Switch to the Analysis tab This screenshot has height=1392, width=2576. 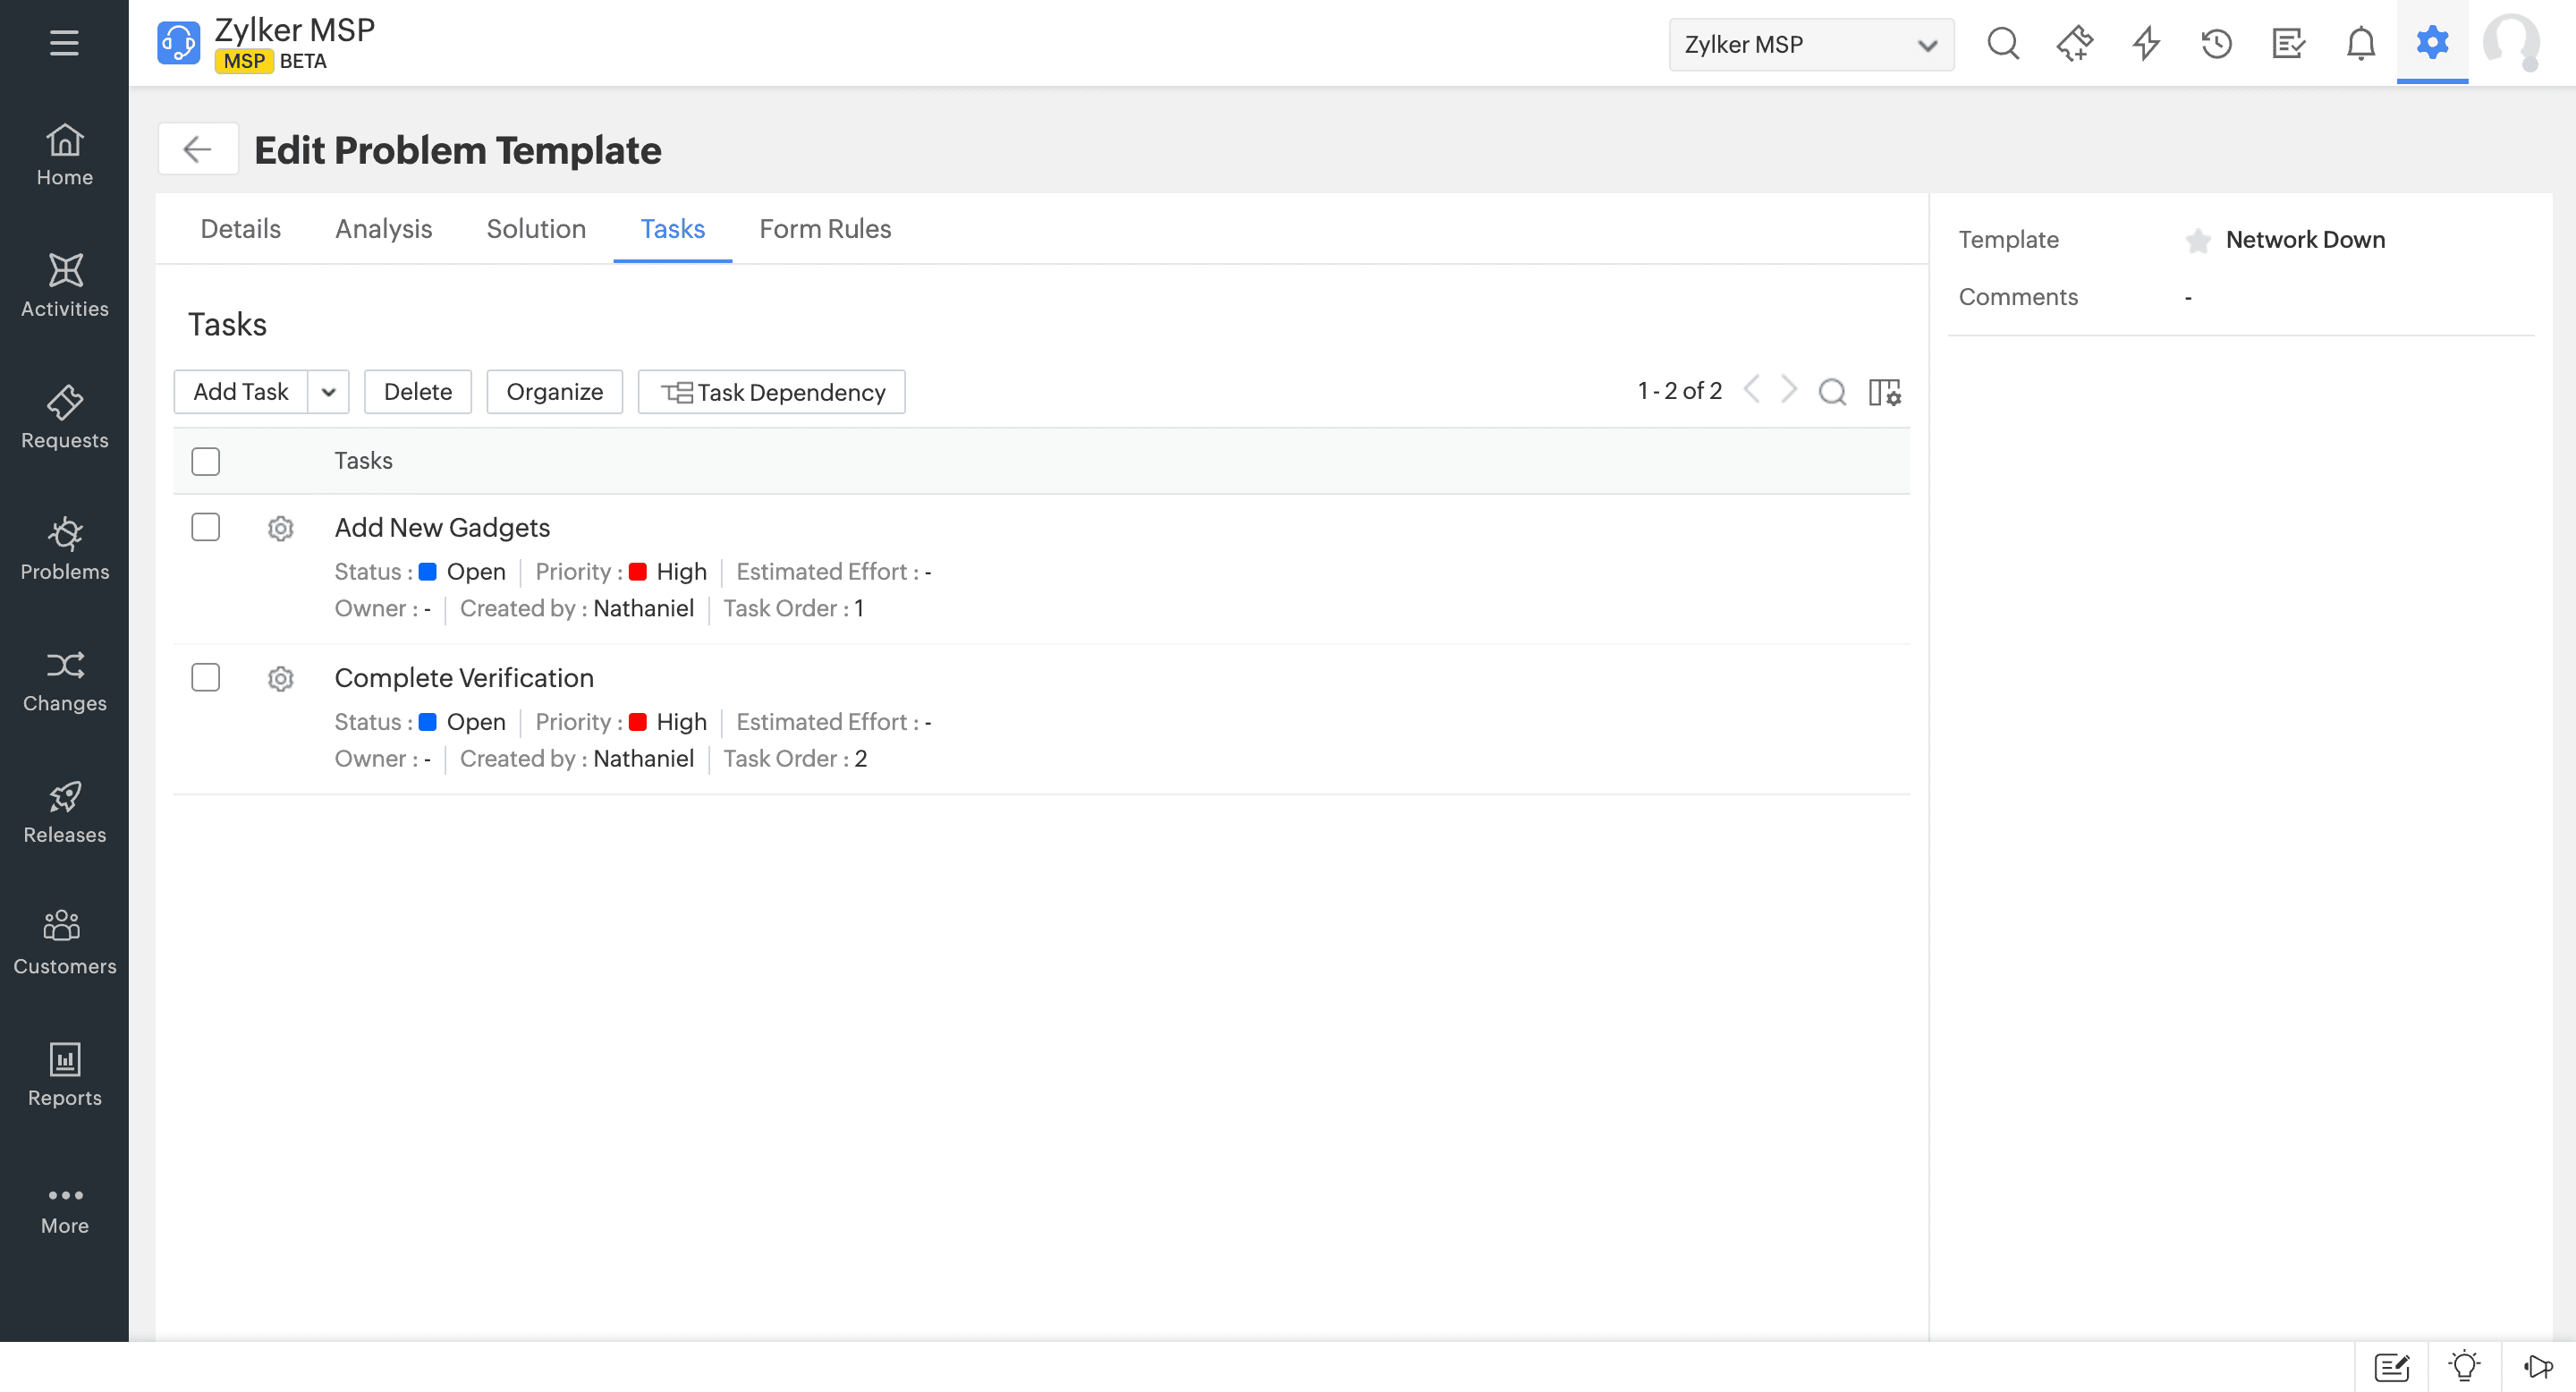(x=383, y=229)
